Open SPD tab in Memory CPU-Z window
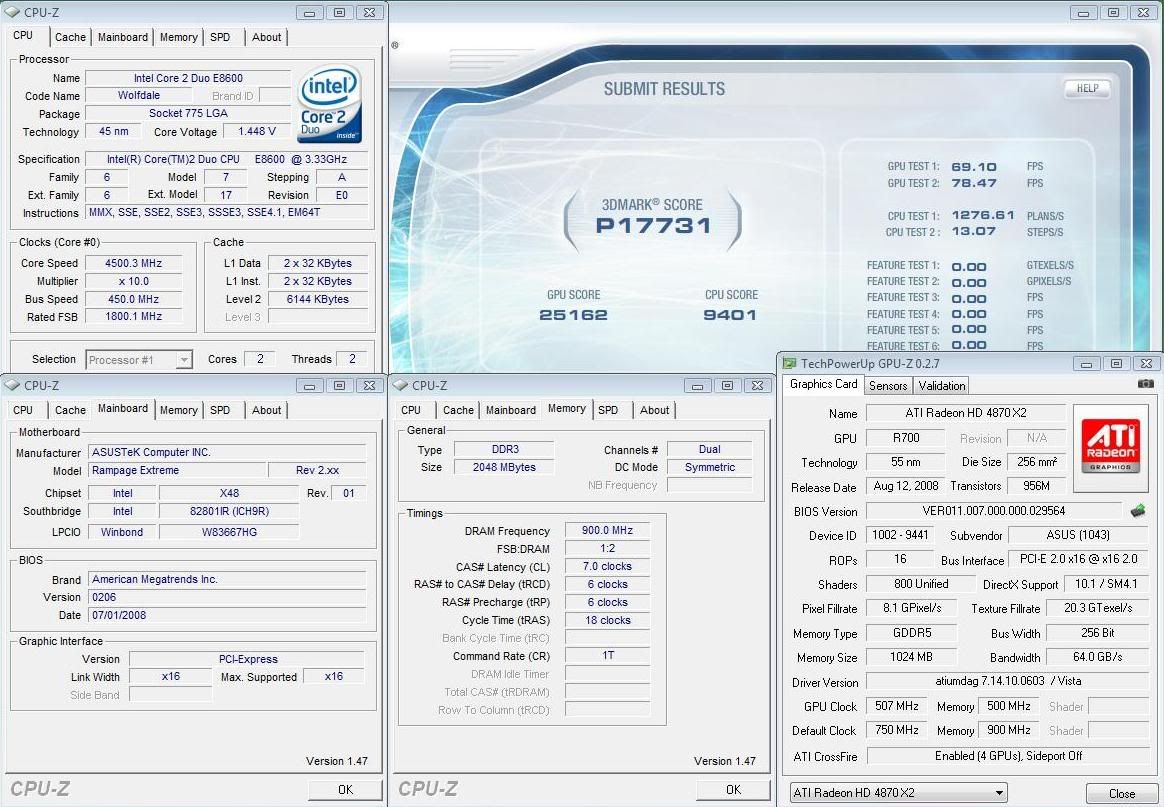Viewport: 1164px width, 807px height. 608,410
